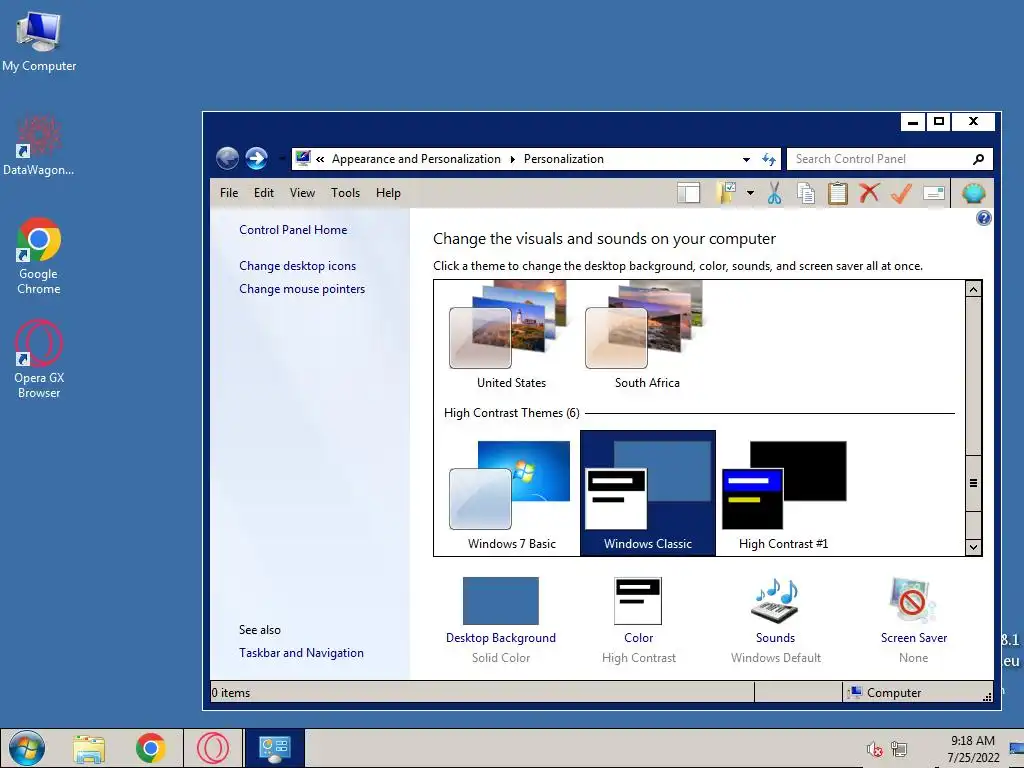
Task: Click the Personalization breadcrumb segment
Action: (564, 159)
